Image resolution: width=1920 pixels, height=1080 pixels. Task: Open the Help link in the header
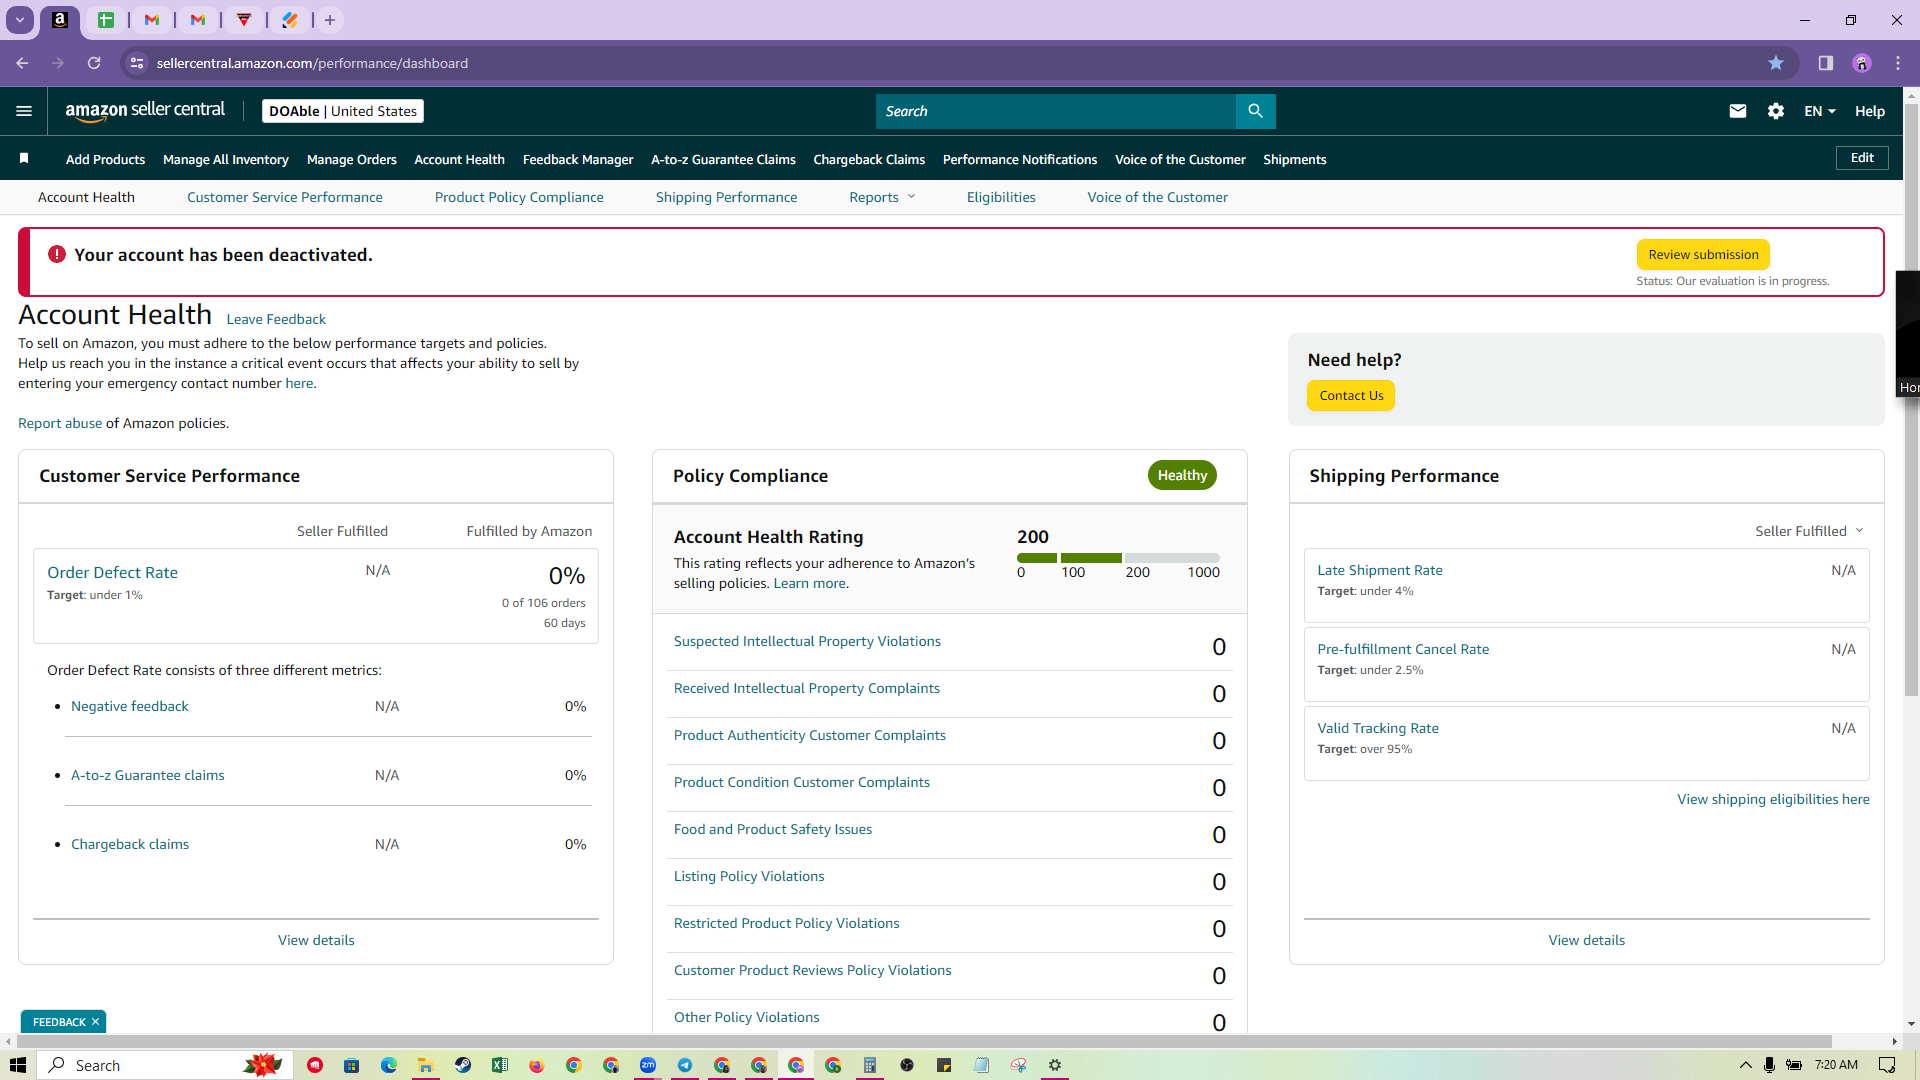1870,111
